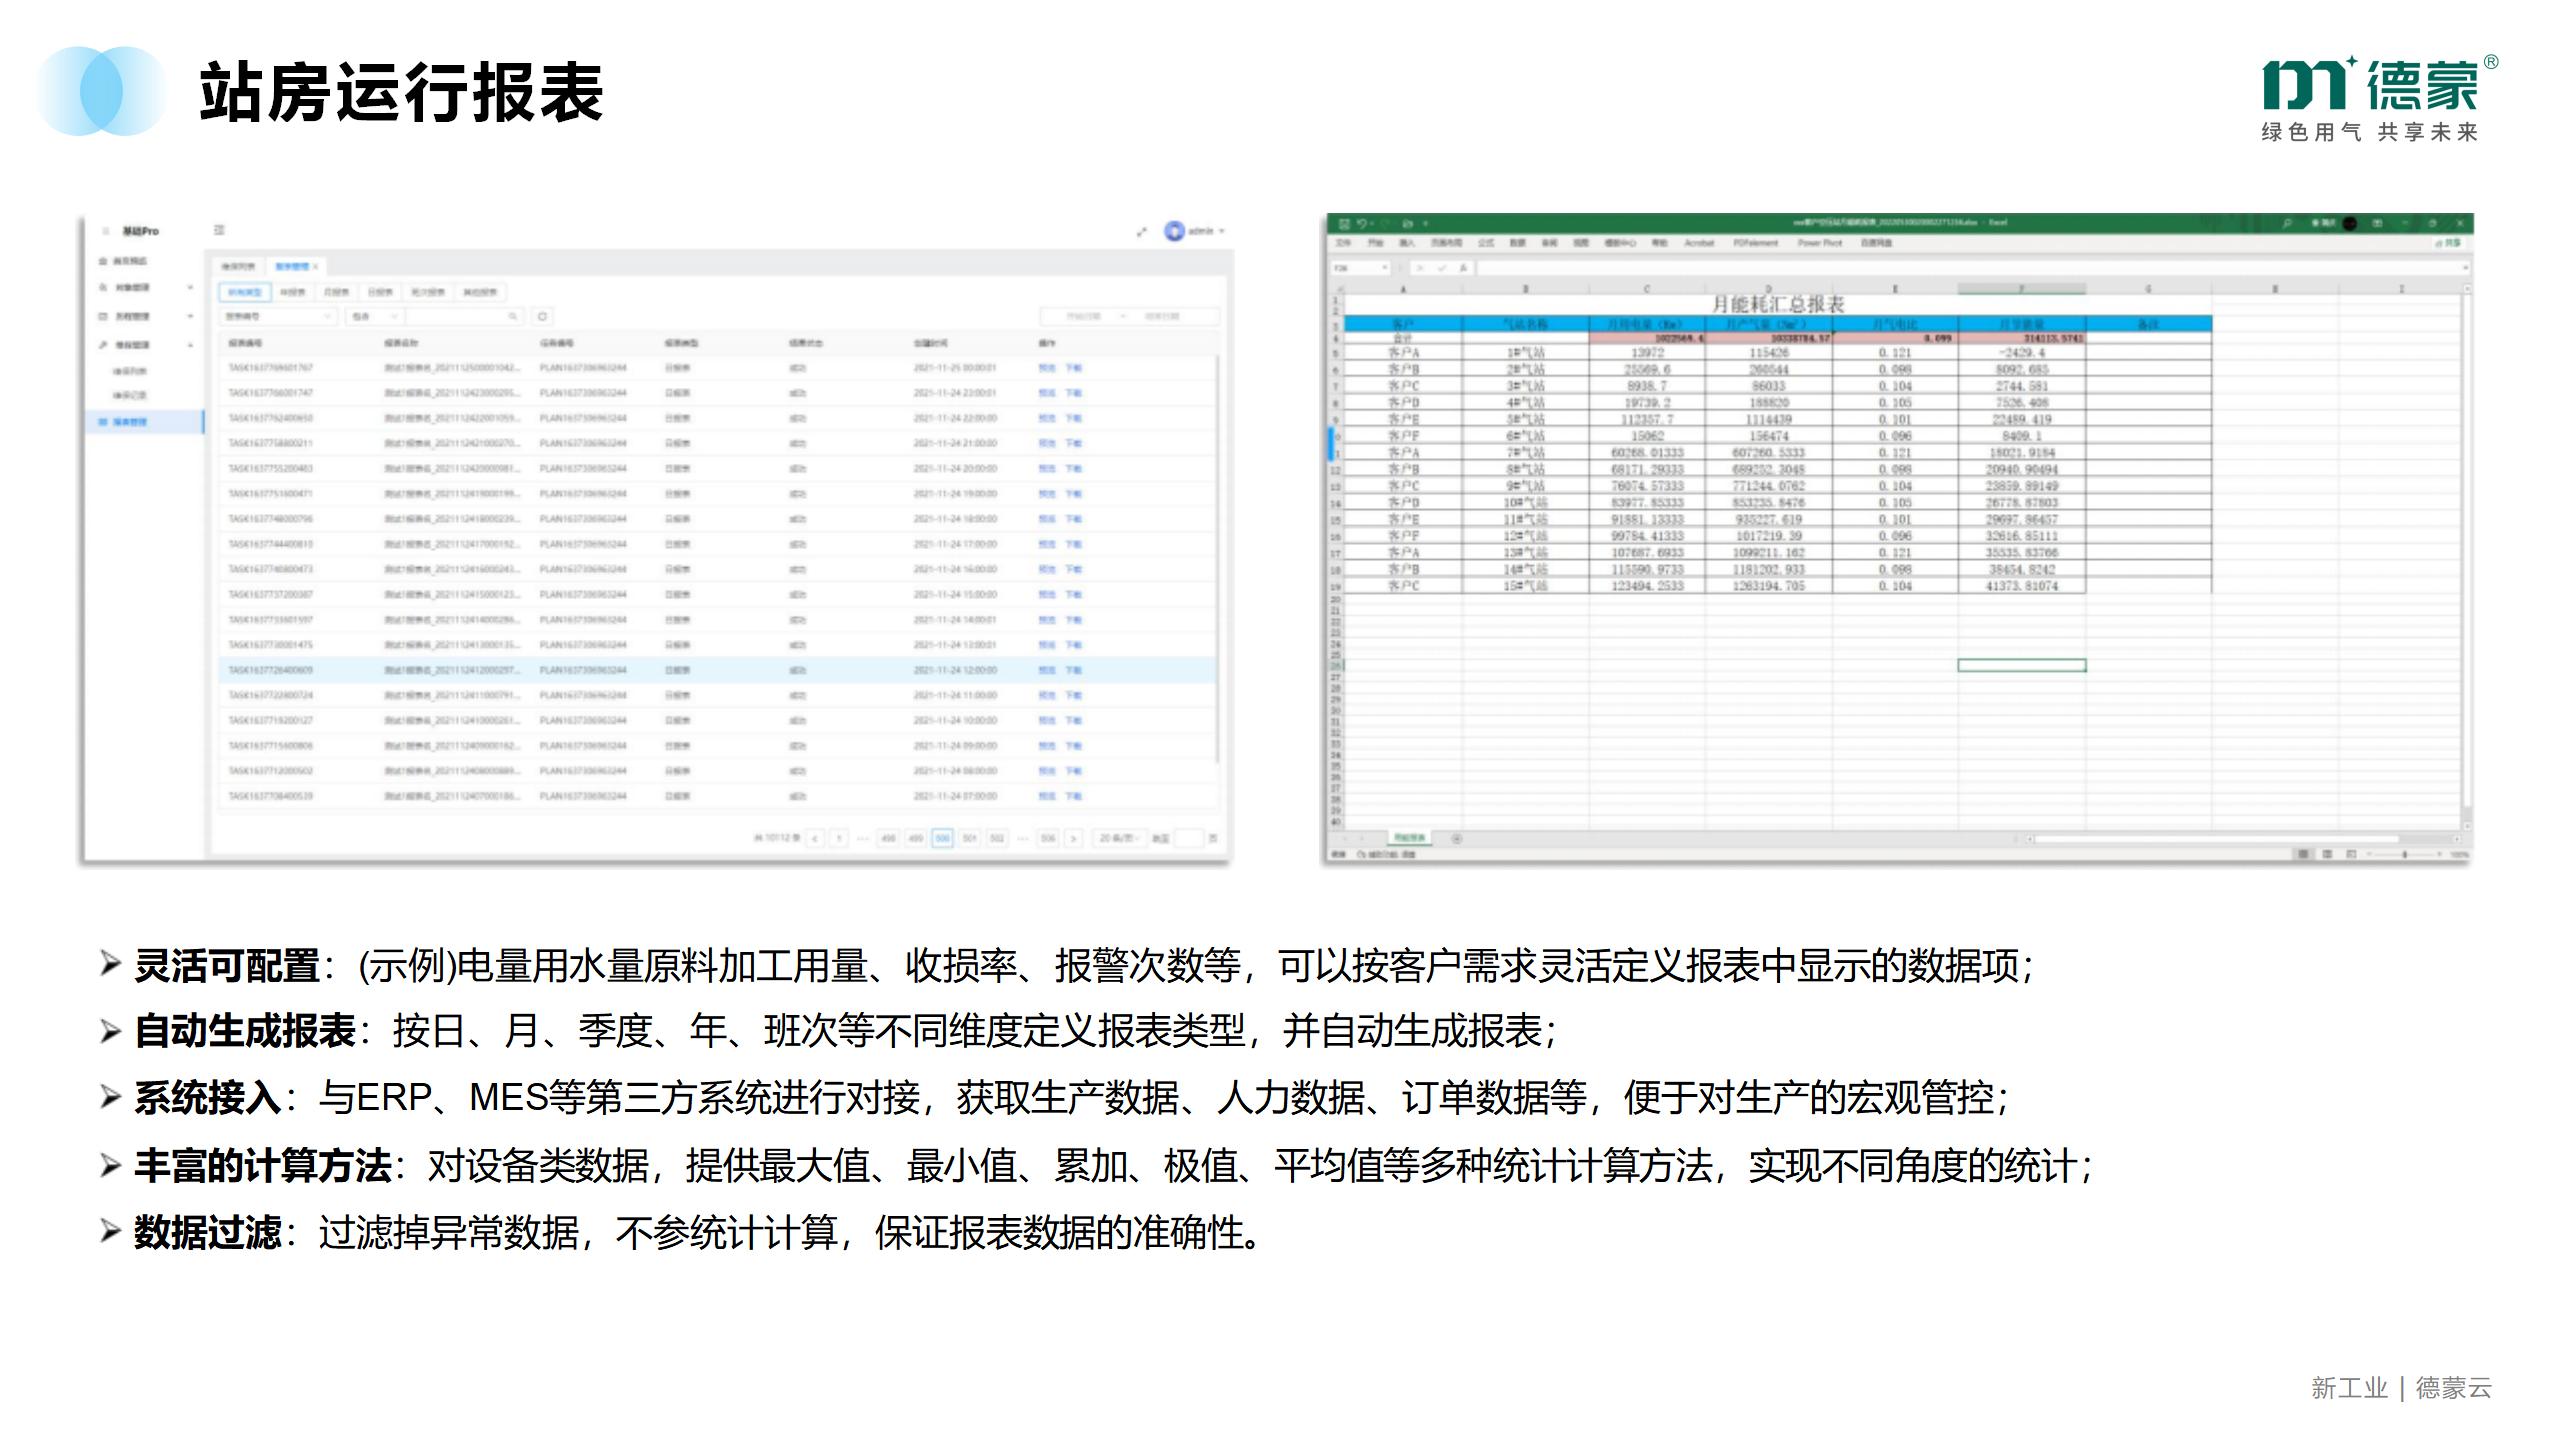Select page 501 in pagination
2560x1440 pixels.
point(969,838)
